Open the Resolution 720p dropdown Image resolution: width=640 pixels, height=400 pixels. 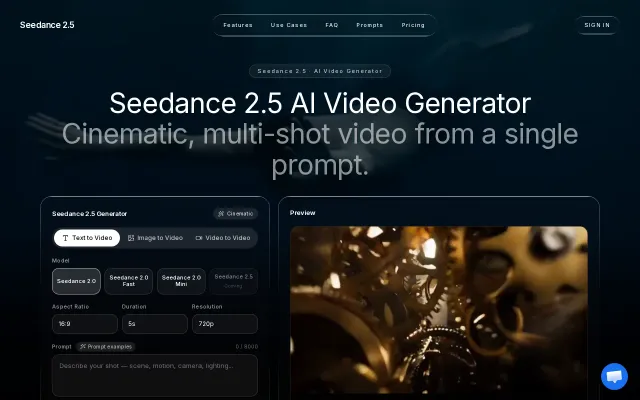tap(225, 324)
